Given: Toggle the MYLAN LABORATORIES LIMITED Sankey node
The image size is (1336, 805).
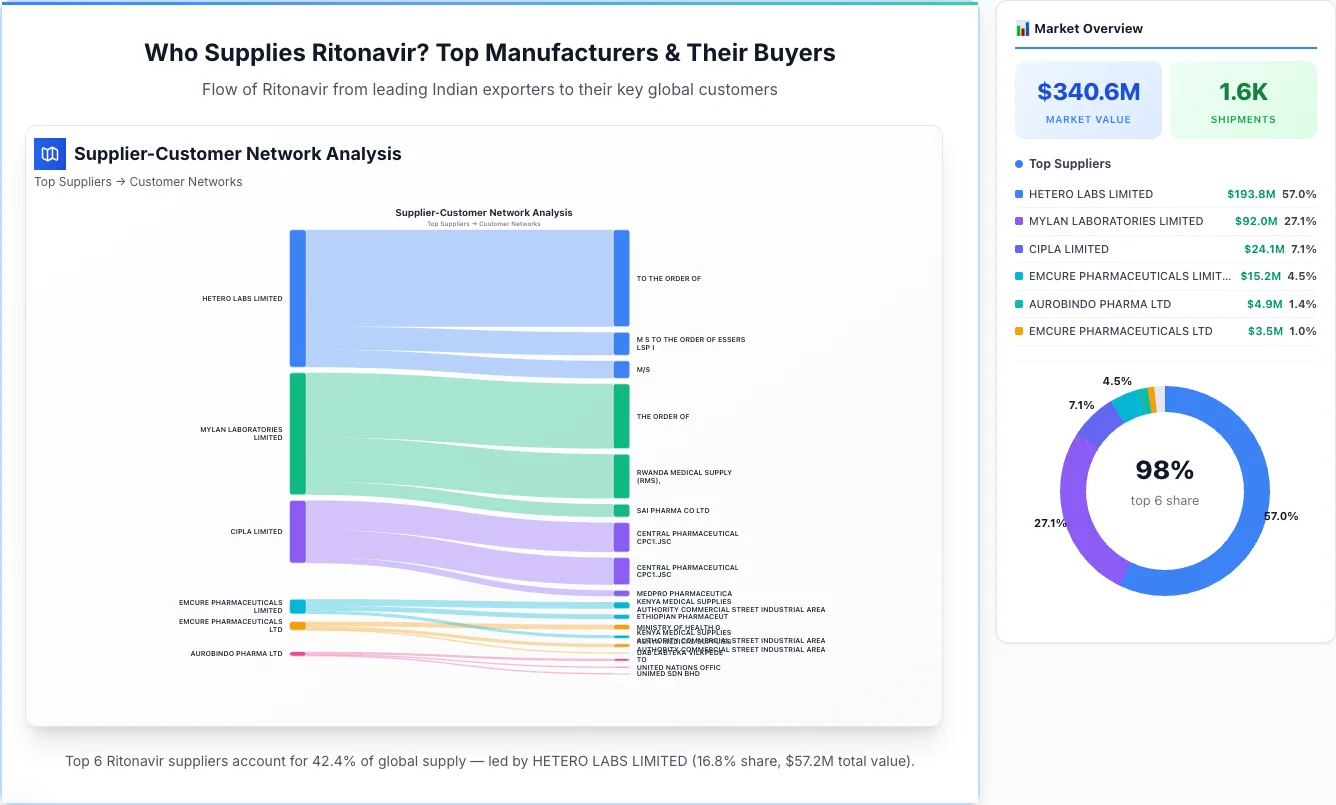Looking at the screenshot, I should 295,433.
